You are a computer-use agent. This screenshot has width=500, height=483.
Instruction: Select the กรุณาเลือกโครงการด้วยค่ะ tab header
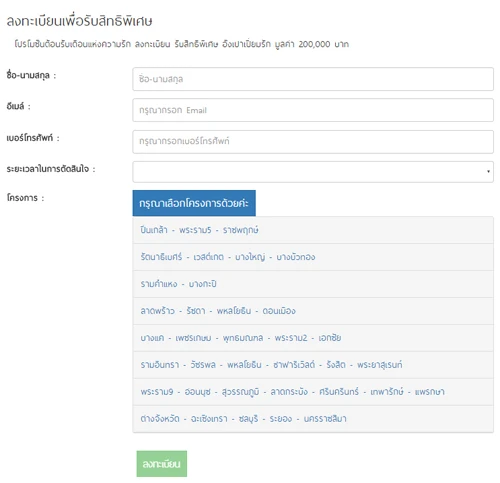194,203
